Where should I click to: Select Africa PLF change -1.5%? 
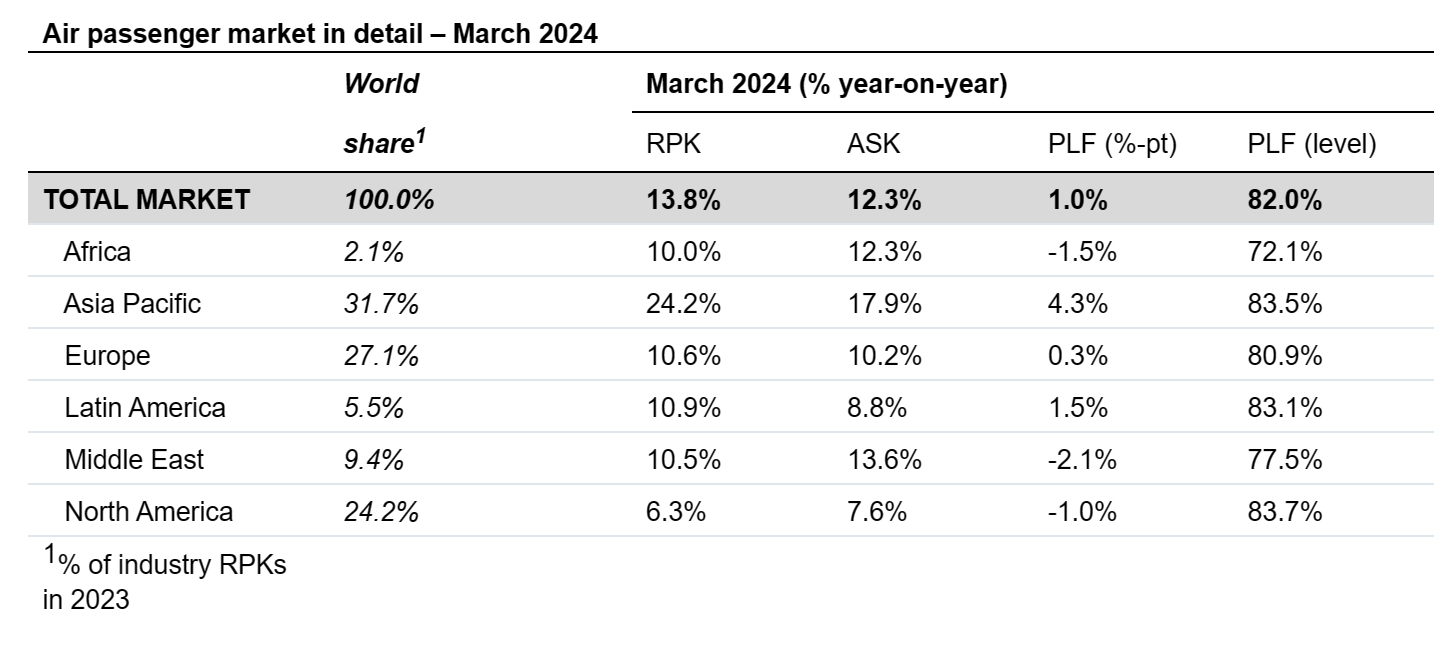(1082, 252)
